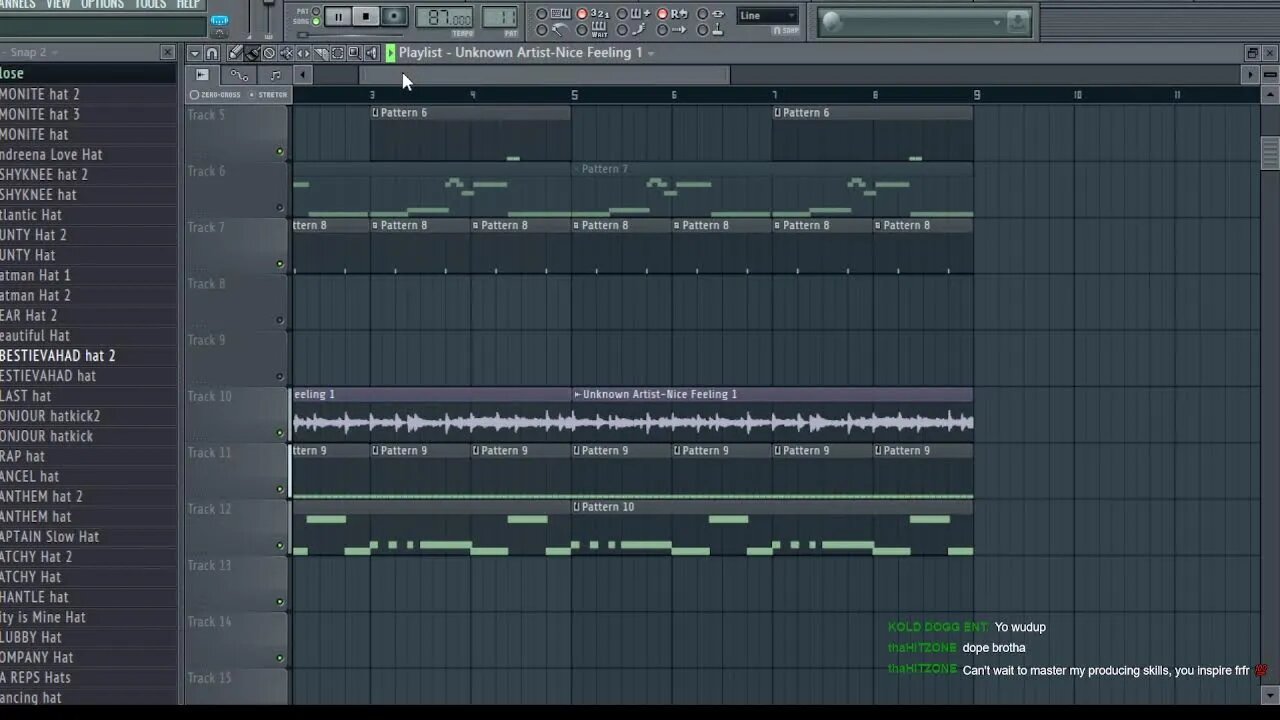This screenshot has width=1280, height=720.
Task: Mute Track 5 via its green dot
Action: (x=280, y=152)
